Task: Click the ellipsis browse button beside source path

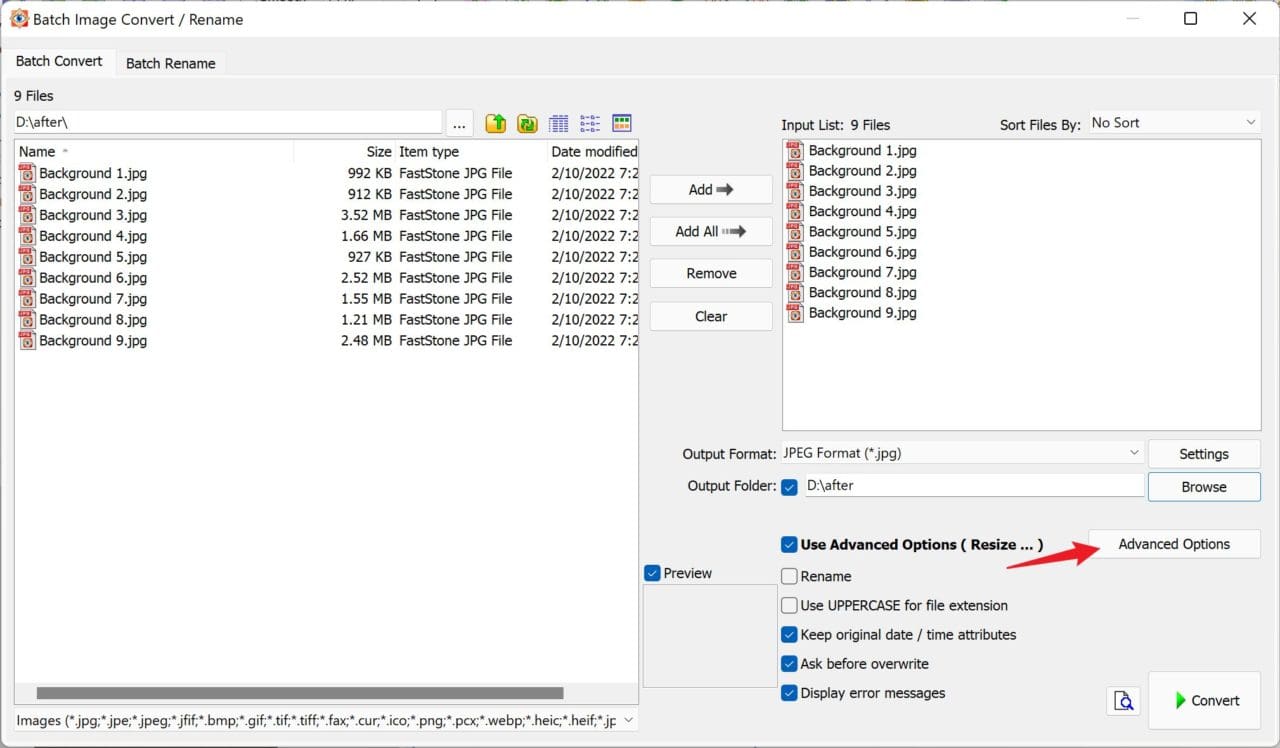Action: coord(459,123)
